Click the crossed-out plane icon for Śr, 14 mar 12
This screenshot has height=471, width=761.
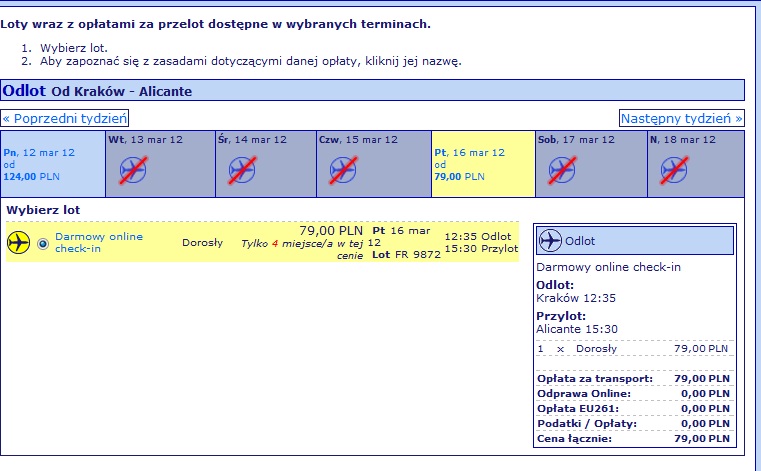[x=242, y=170]
